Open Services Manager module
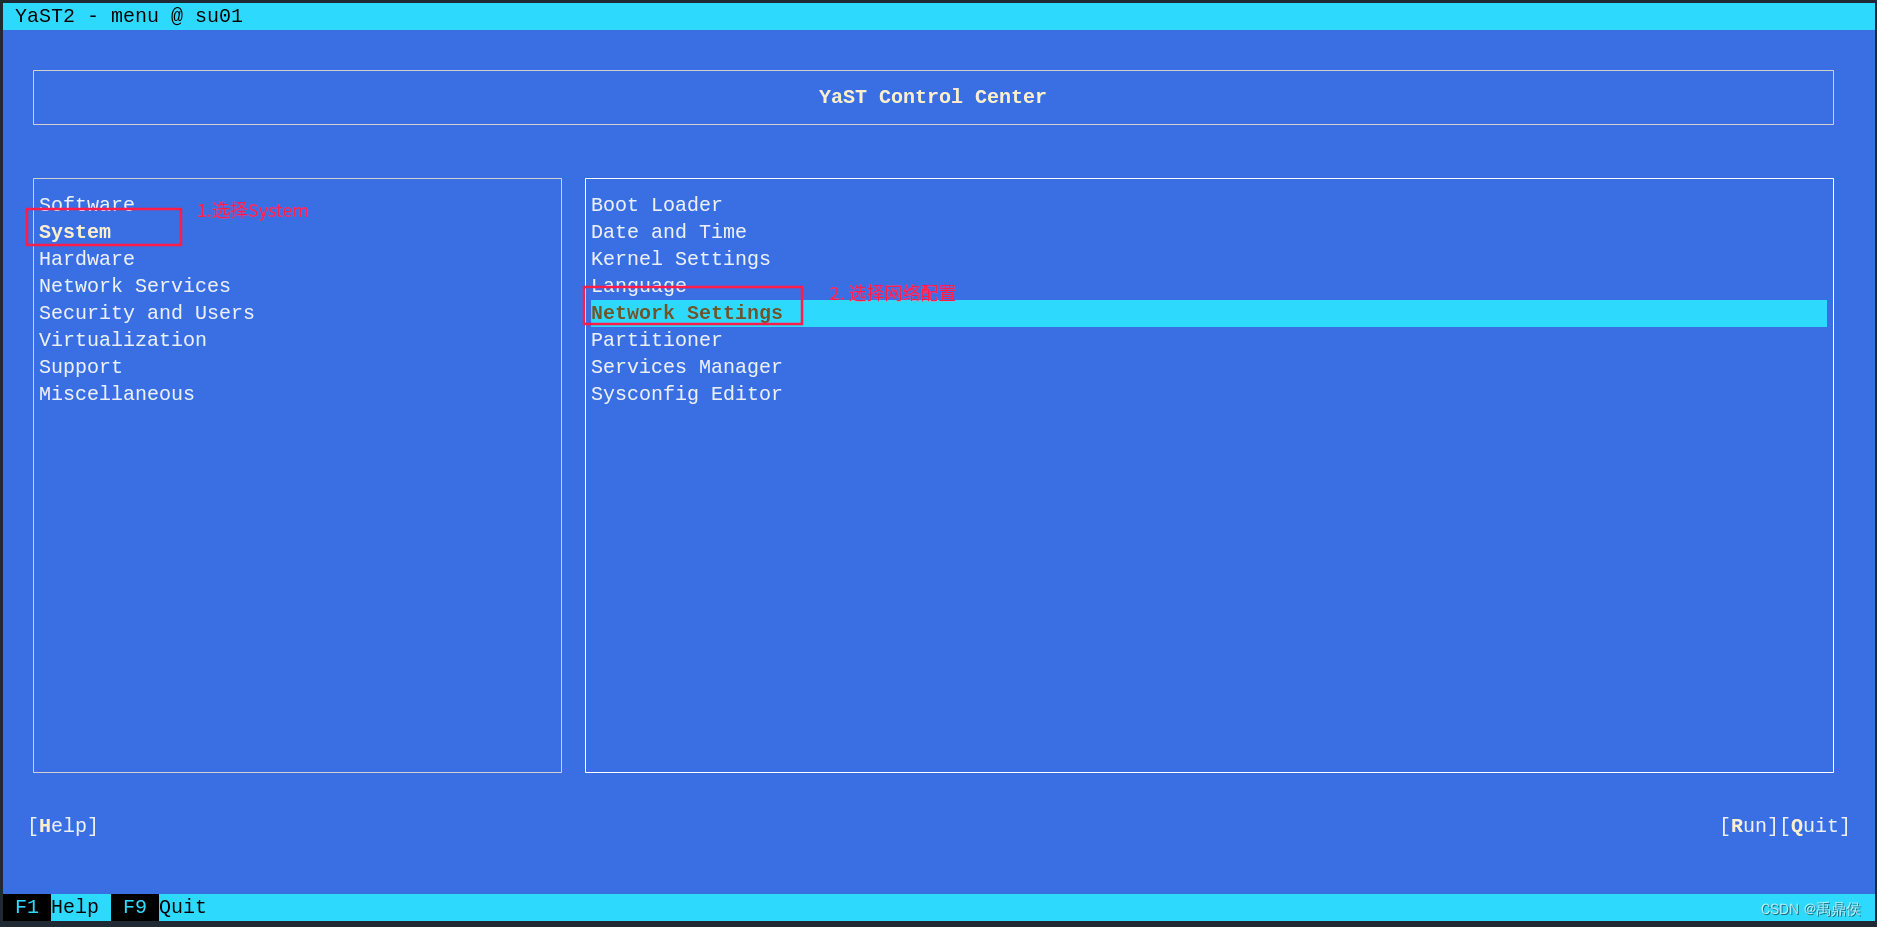The image size is (1877, 927). point(687,367)
